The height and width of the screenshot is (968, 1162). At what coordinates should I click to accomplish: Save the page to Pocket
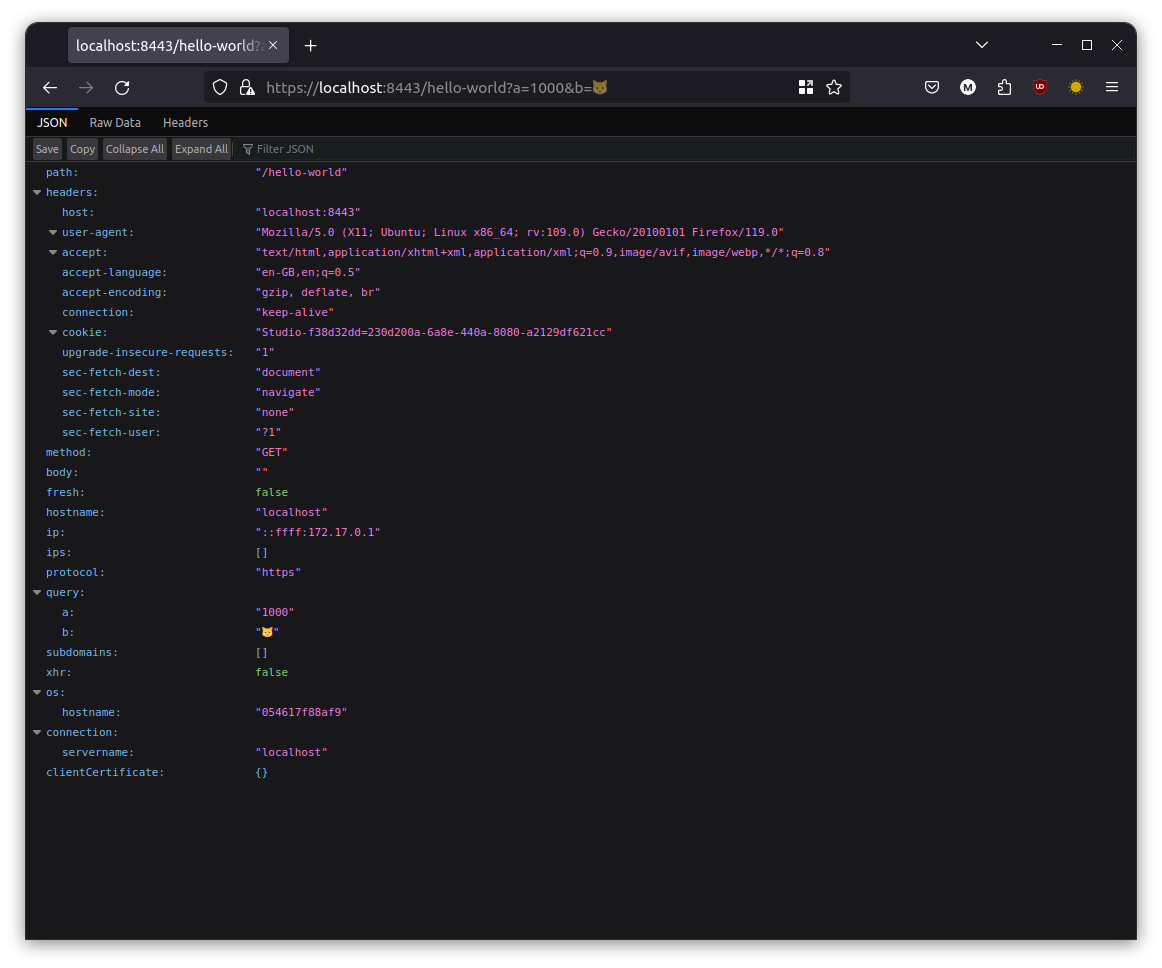pos(932,88)
